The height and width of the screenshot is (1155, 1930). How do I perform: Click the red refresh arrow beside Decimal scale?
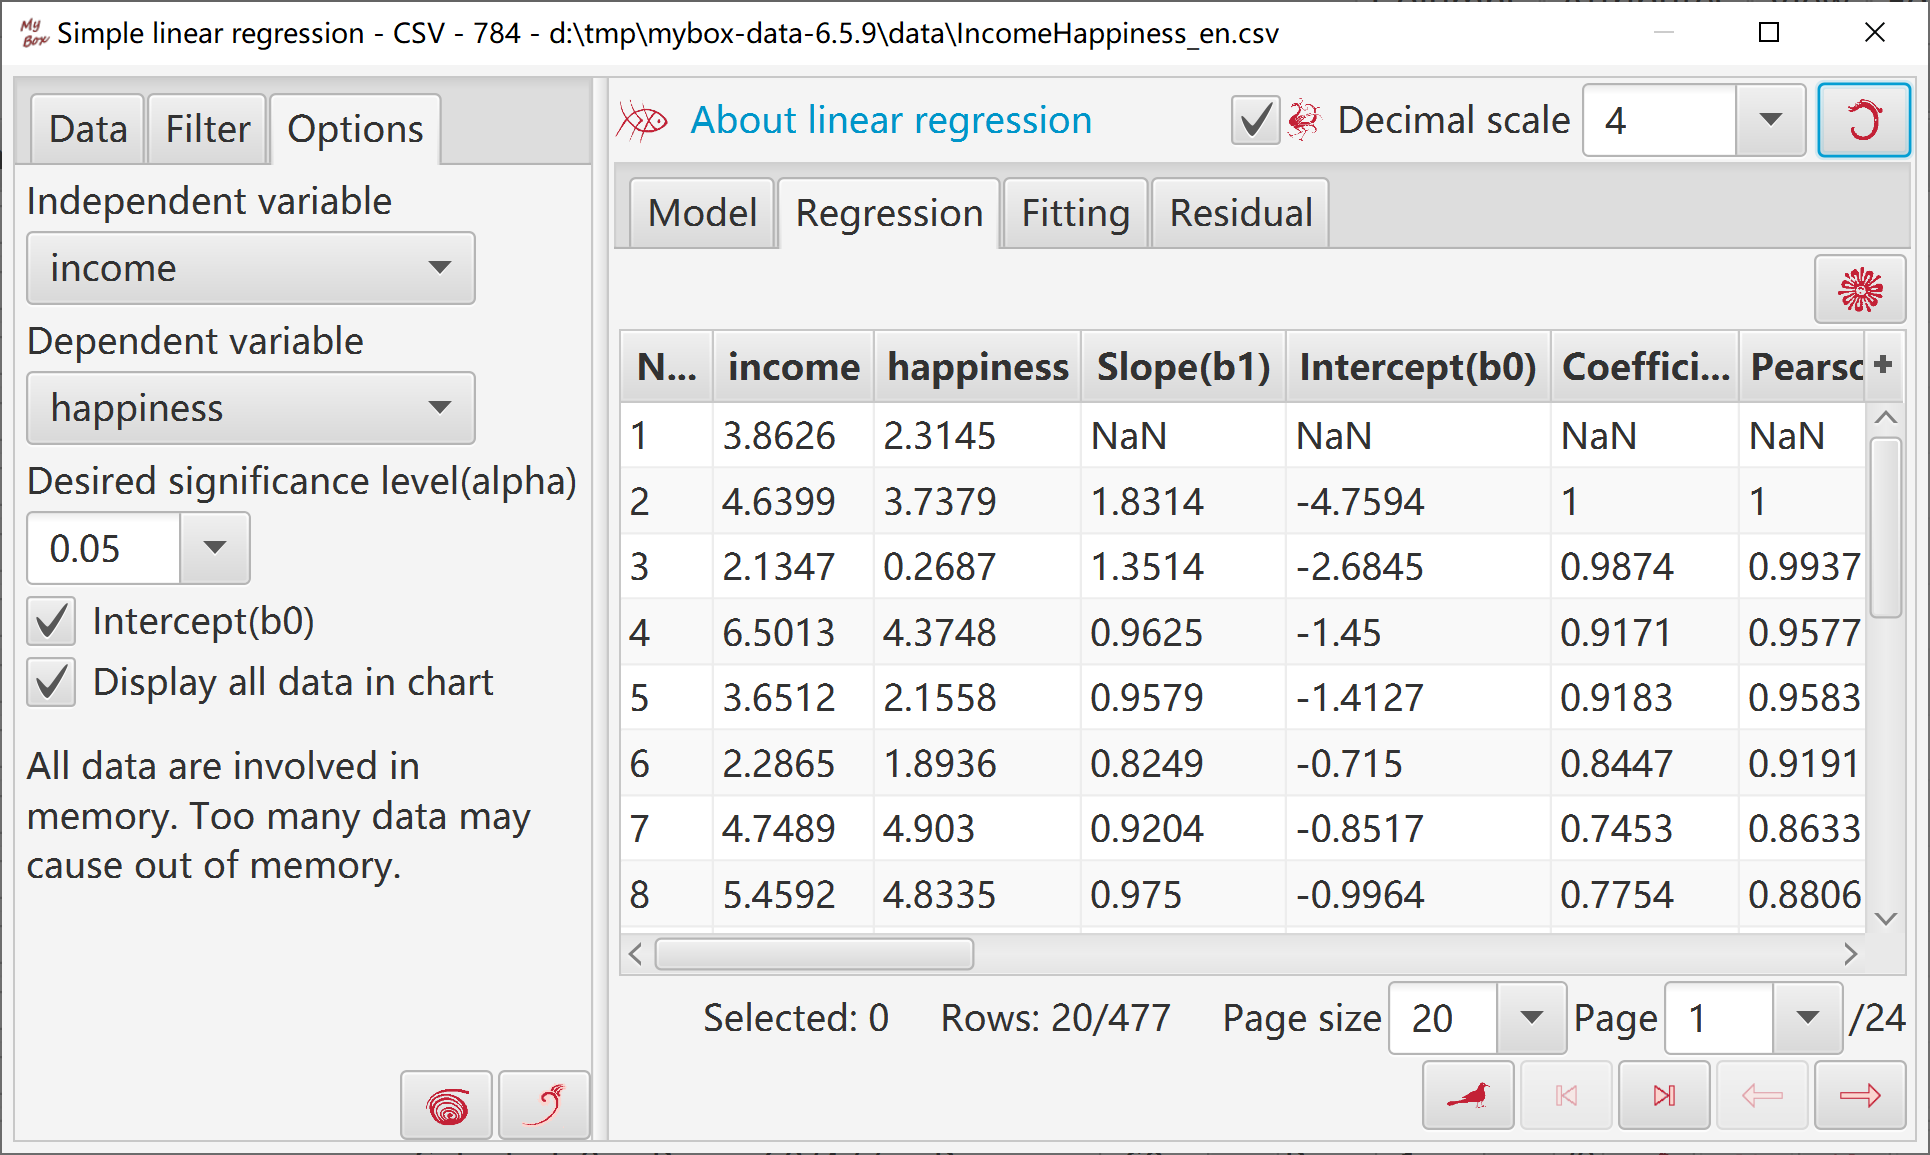[1863, 121]
